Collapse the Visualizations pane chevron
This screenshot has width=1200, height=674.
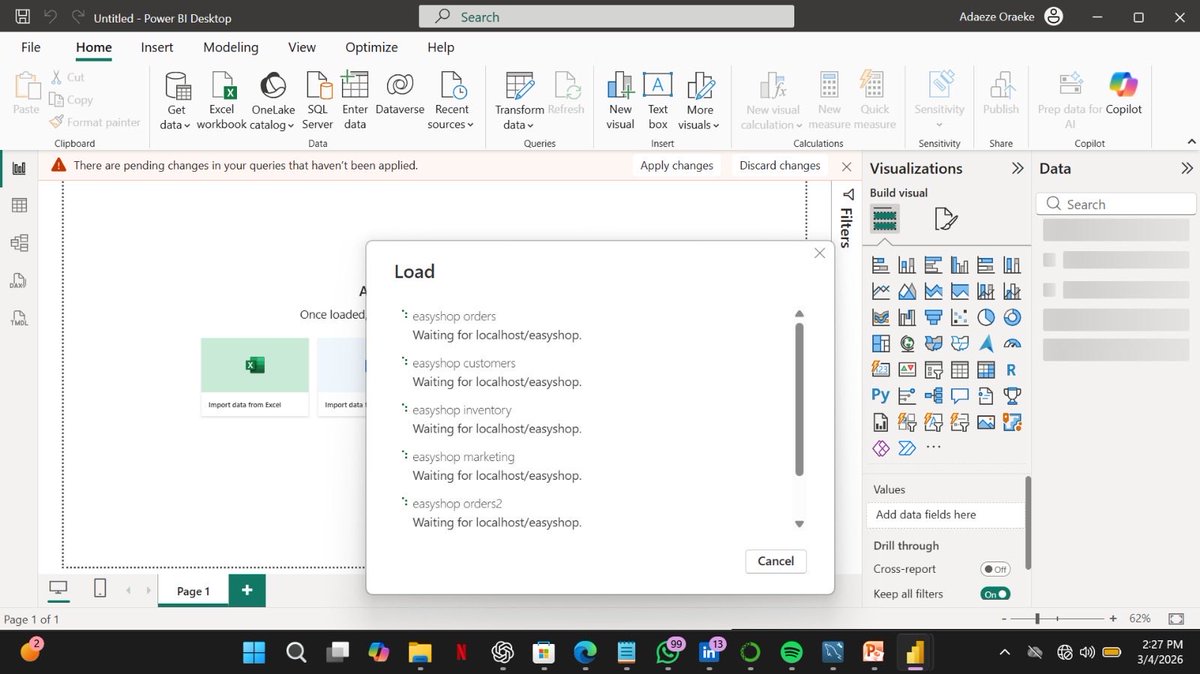coord(1017,168)
